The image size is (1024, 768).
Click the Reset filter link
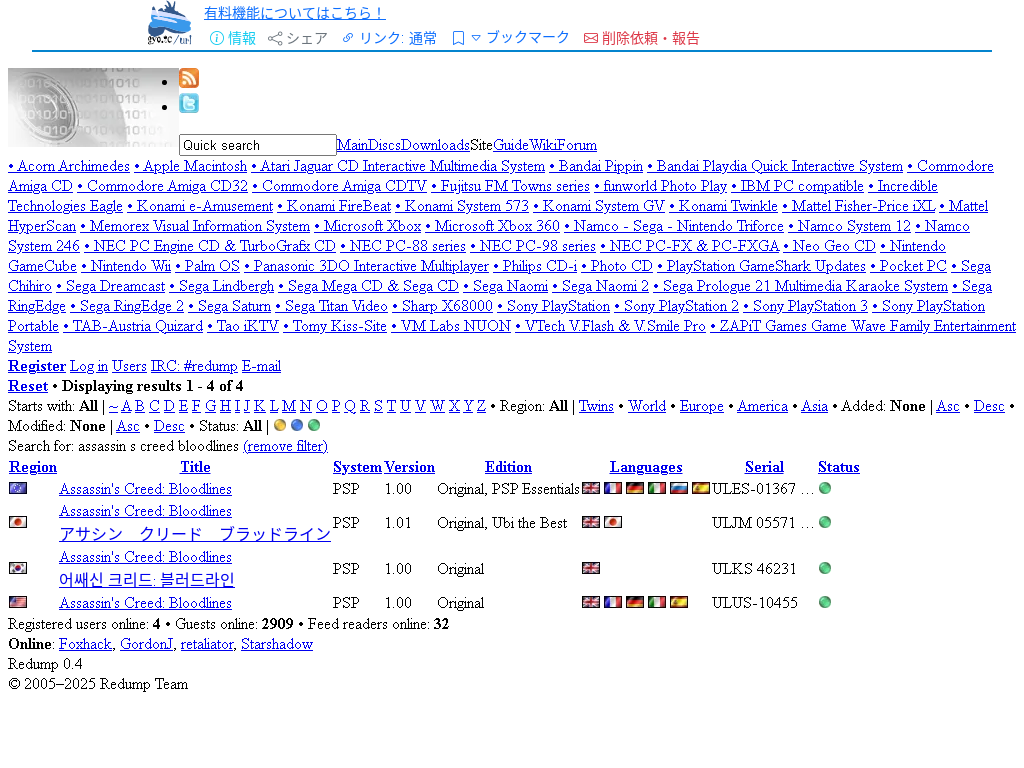(x=28, y=386)
